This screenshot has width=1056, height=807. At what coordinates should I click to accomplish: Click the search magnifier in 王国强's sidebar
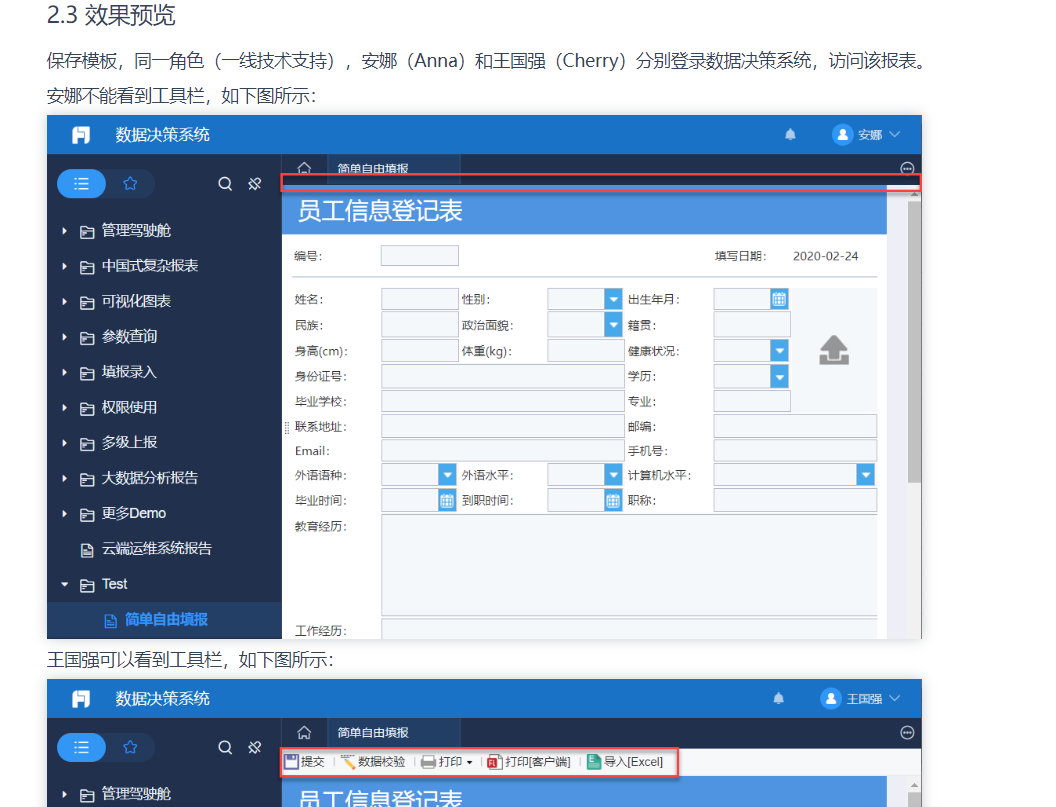(225, 747)
